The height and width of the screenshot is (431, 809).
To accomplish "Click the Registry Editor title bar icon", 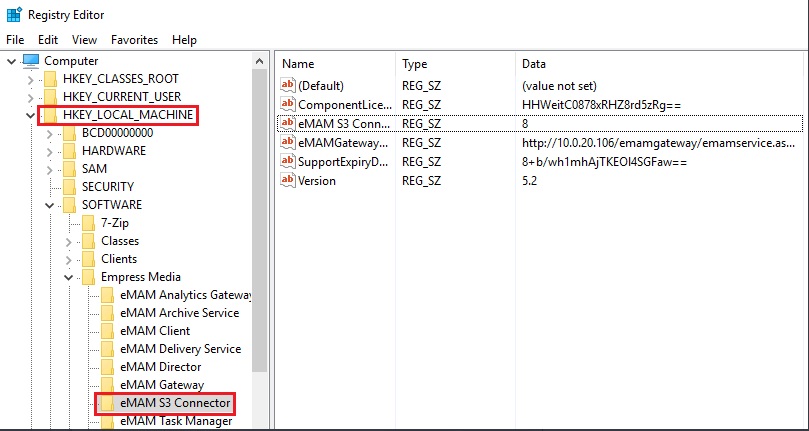I will tap(14, 15).
